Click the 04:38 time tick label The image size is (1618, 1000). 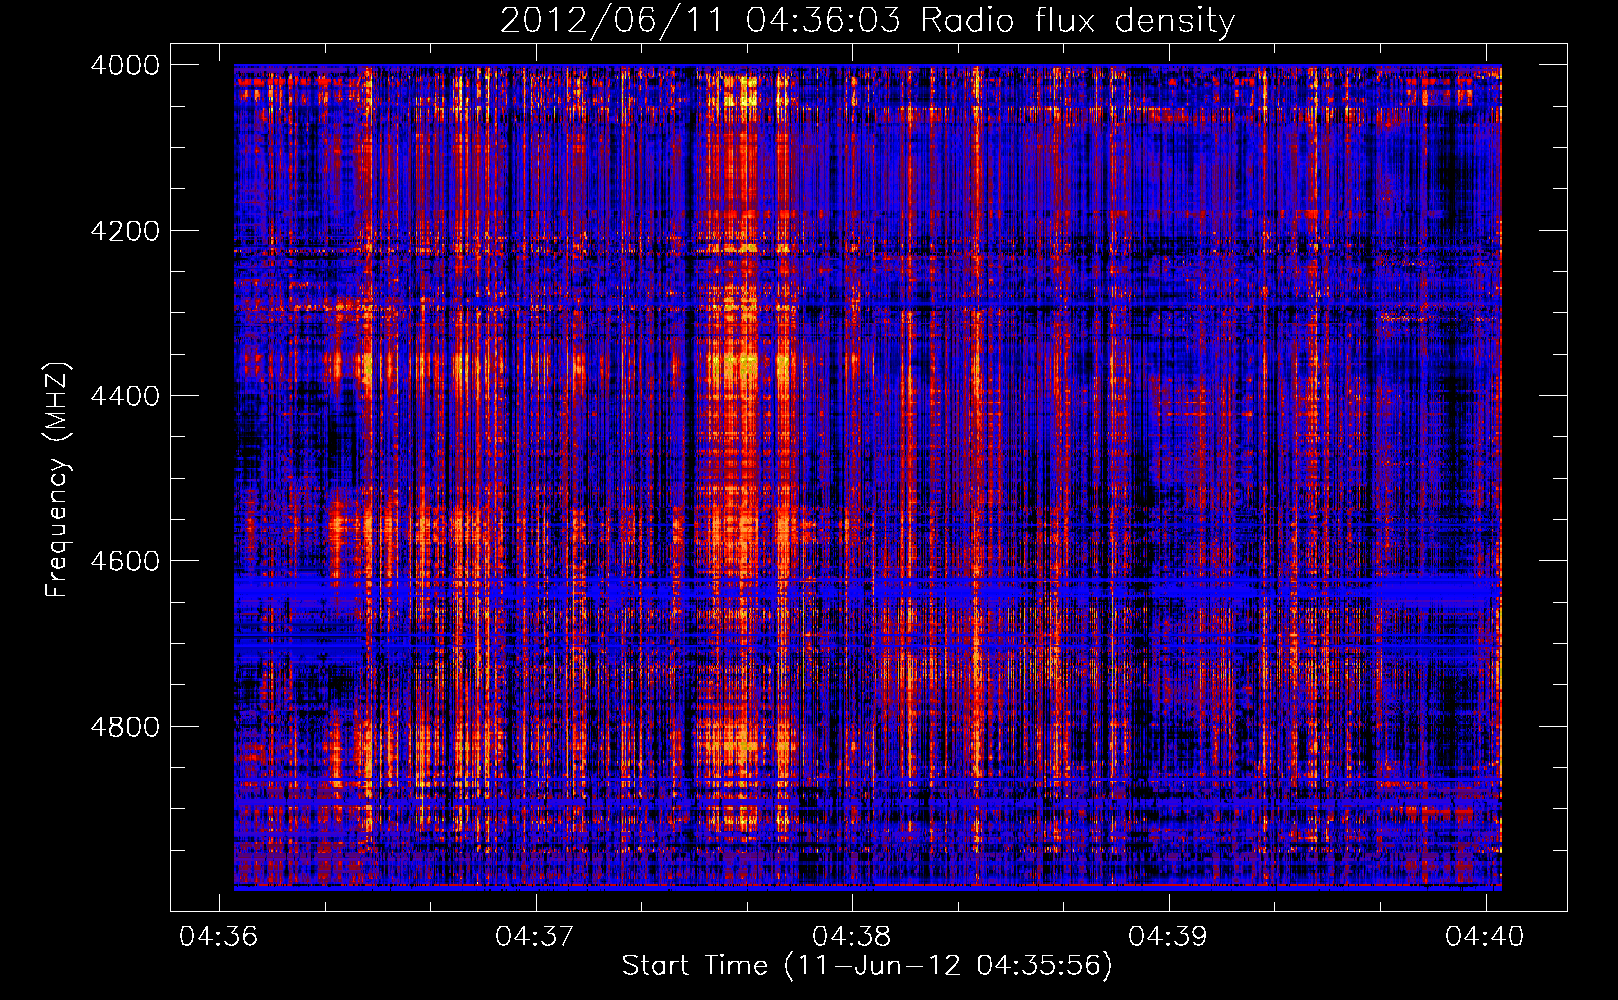(x=851, y=936)
